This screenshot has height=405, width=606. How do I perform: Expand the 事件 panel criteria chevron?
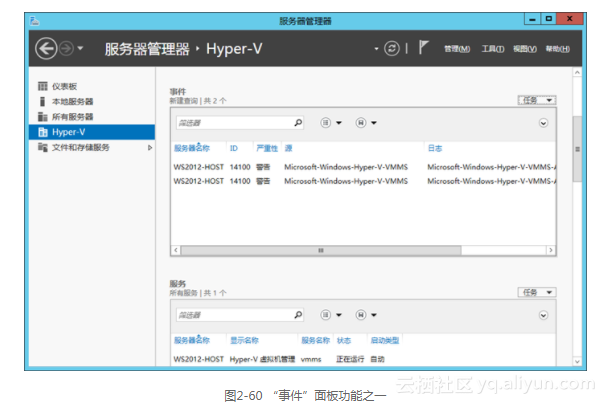[x=543, y=123]
